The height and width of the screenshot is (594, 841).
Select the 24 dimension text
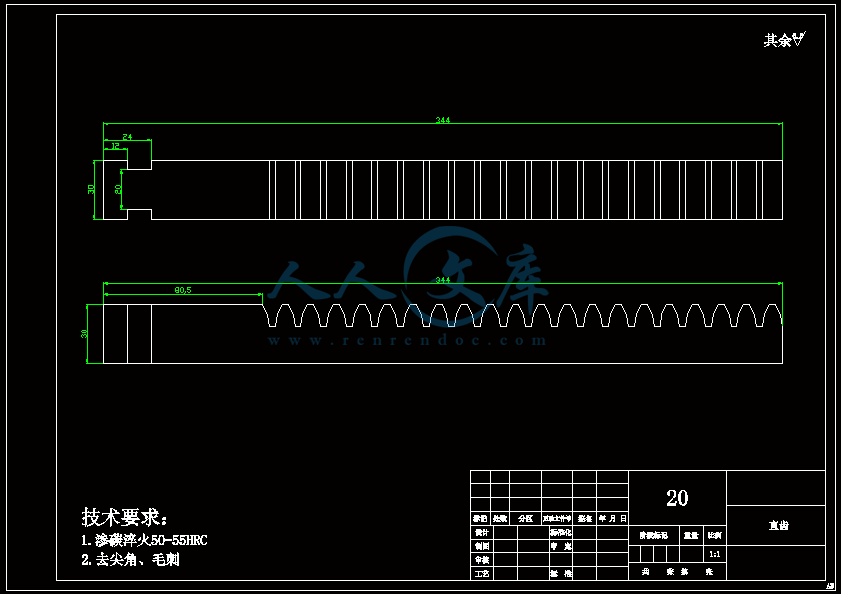point(127,137)
